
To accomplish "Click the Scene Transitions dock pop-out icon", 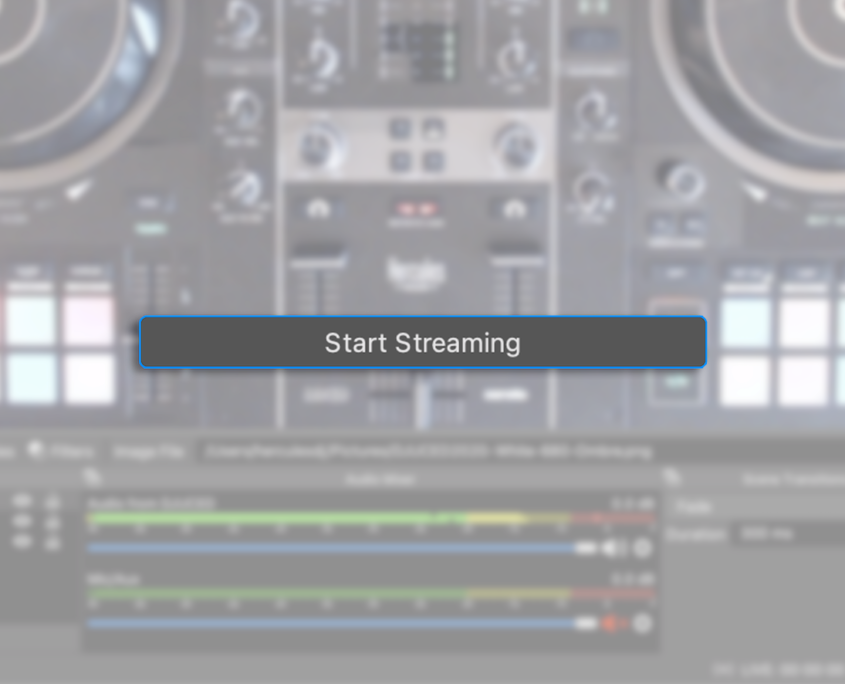I will pos(673,479).
